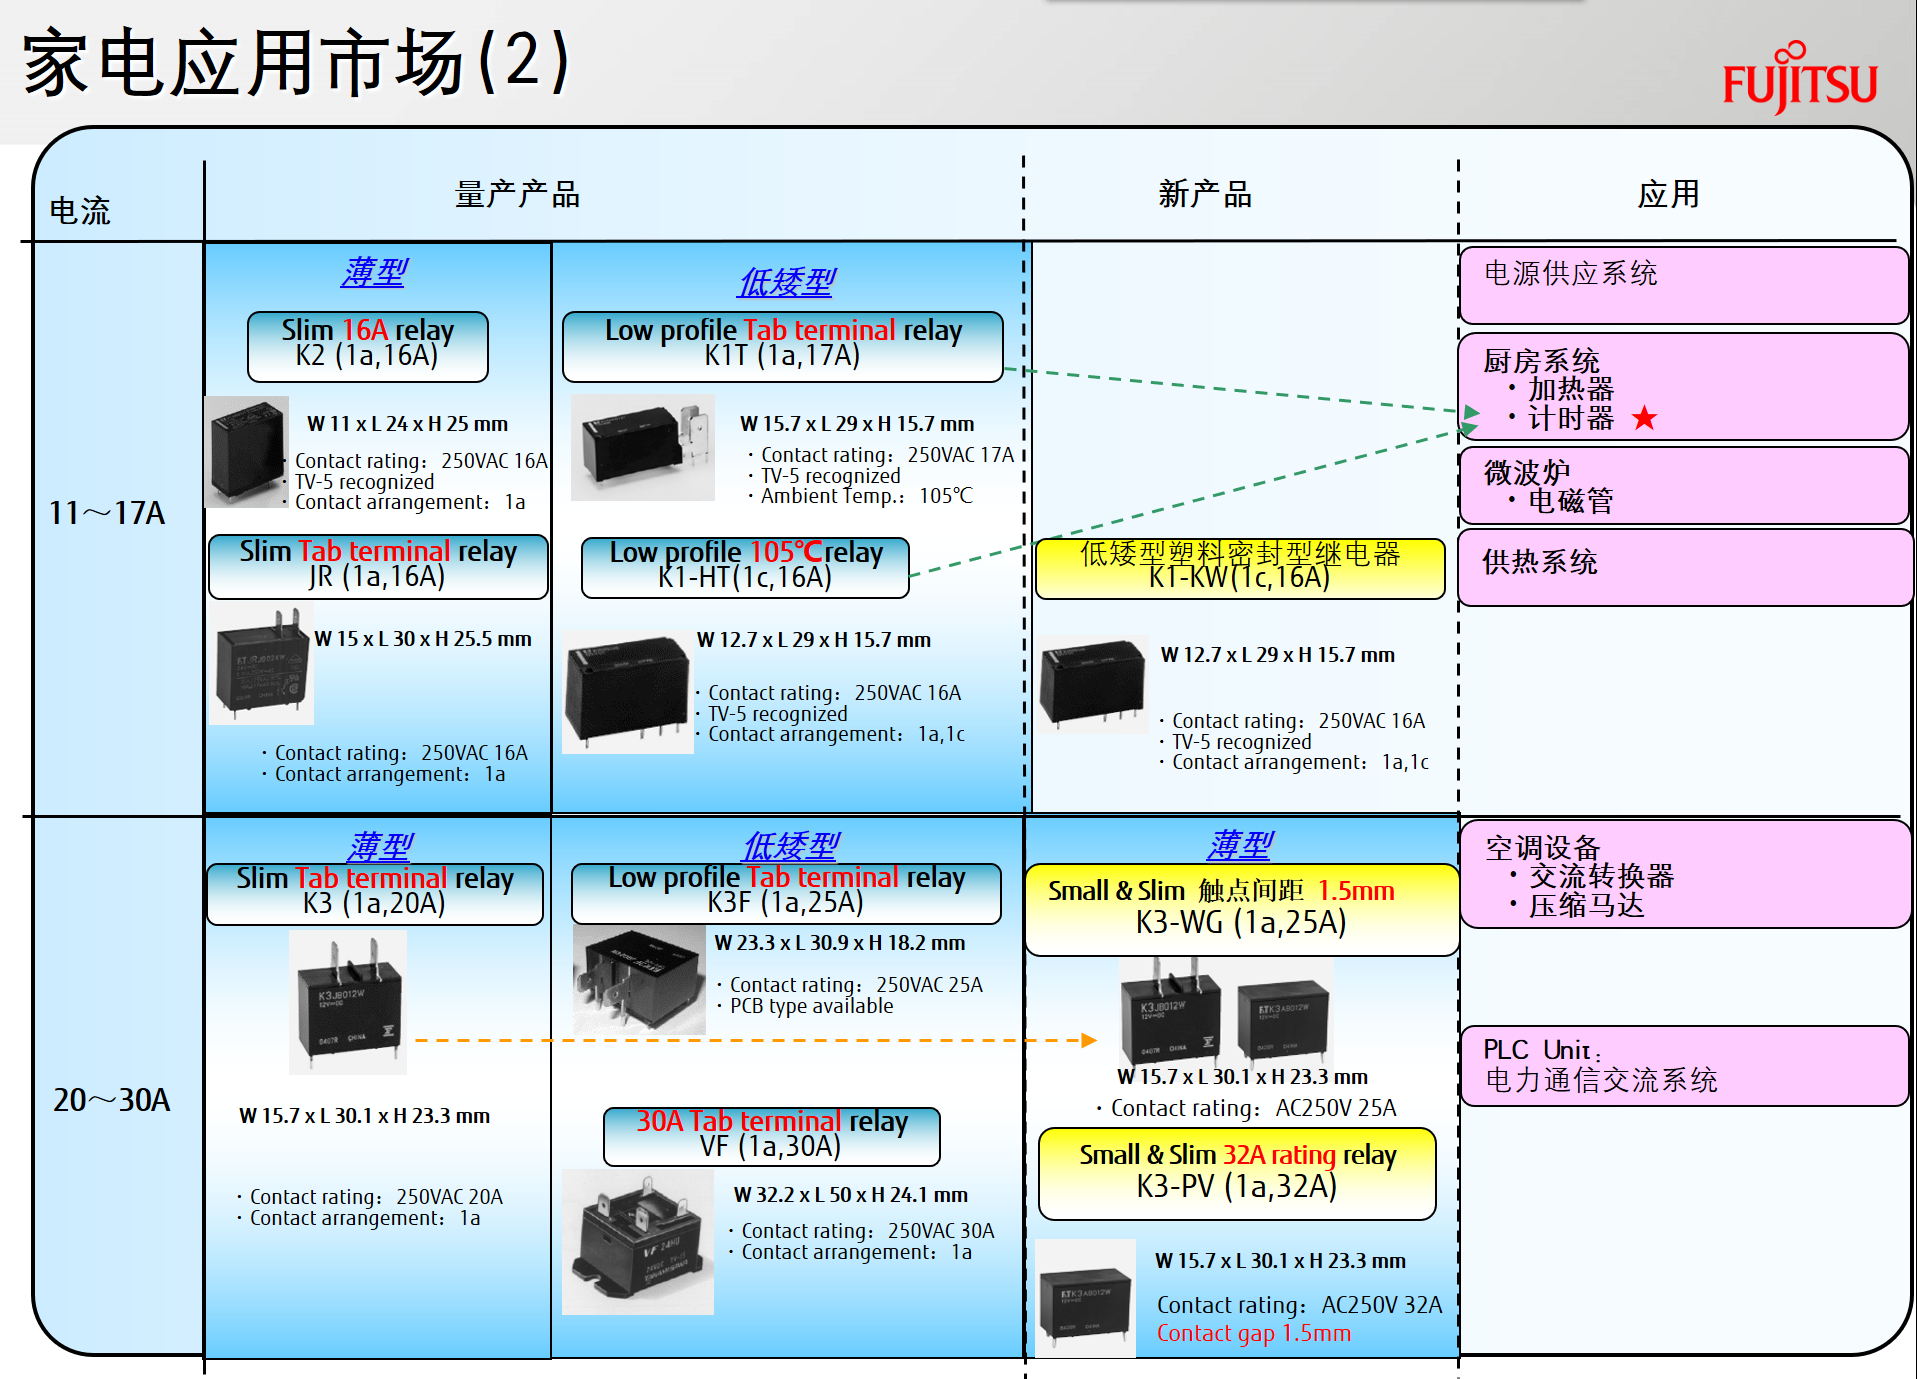1917x1379 pixels.
Task: Click the 微波炉 application box
Action: tap(1685, 486)
